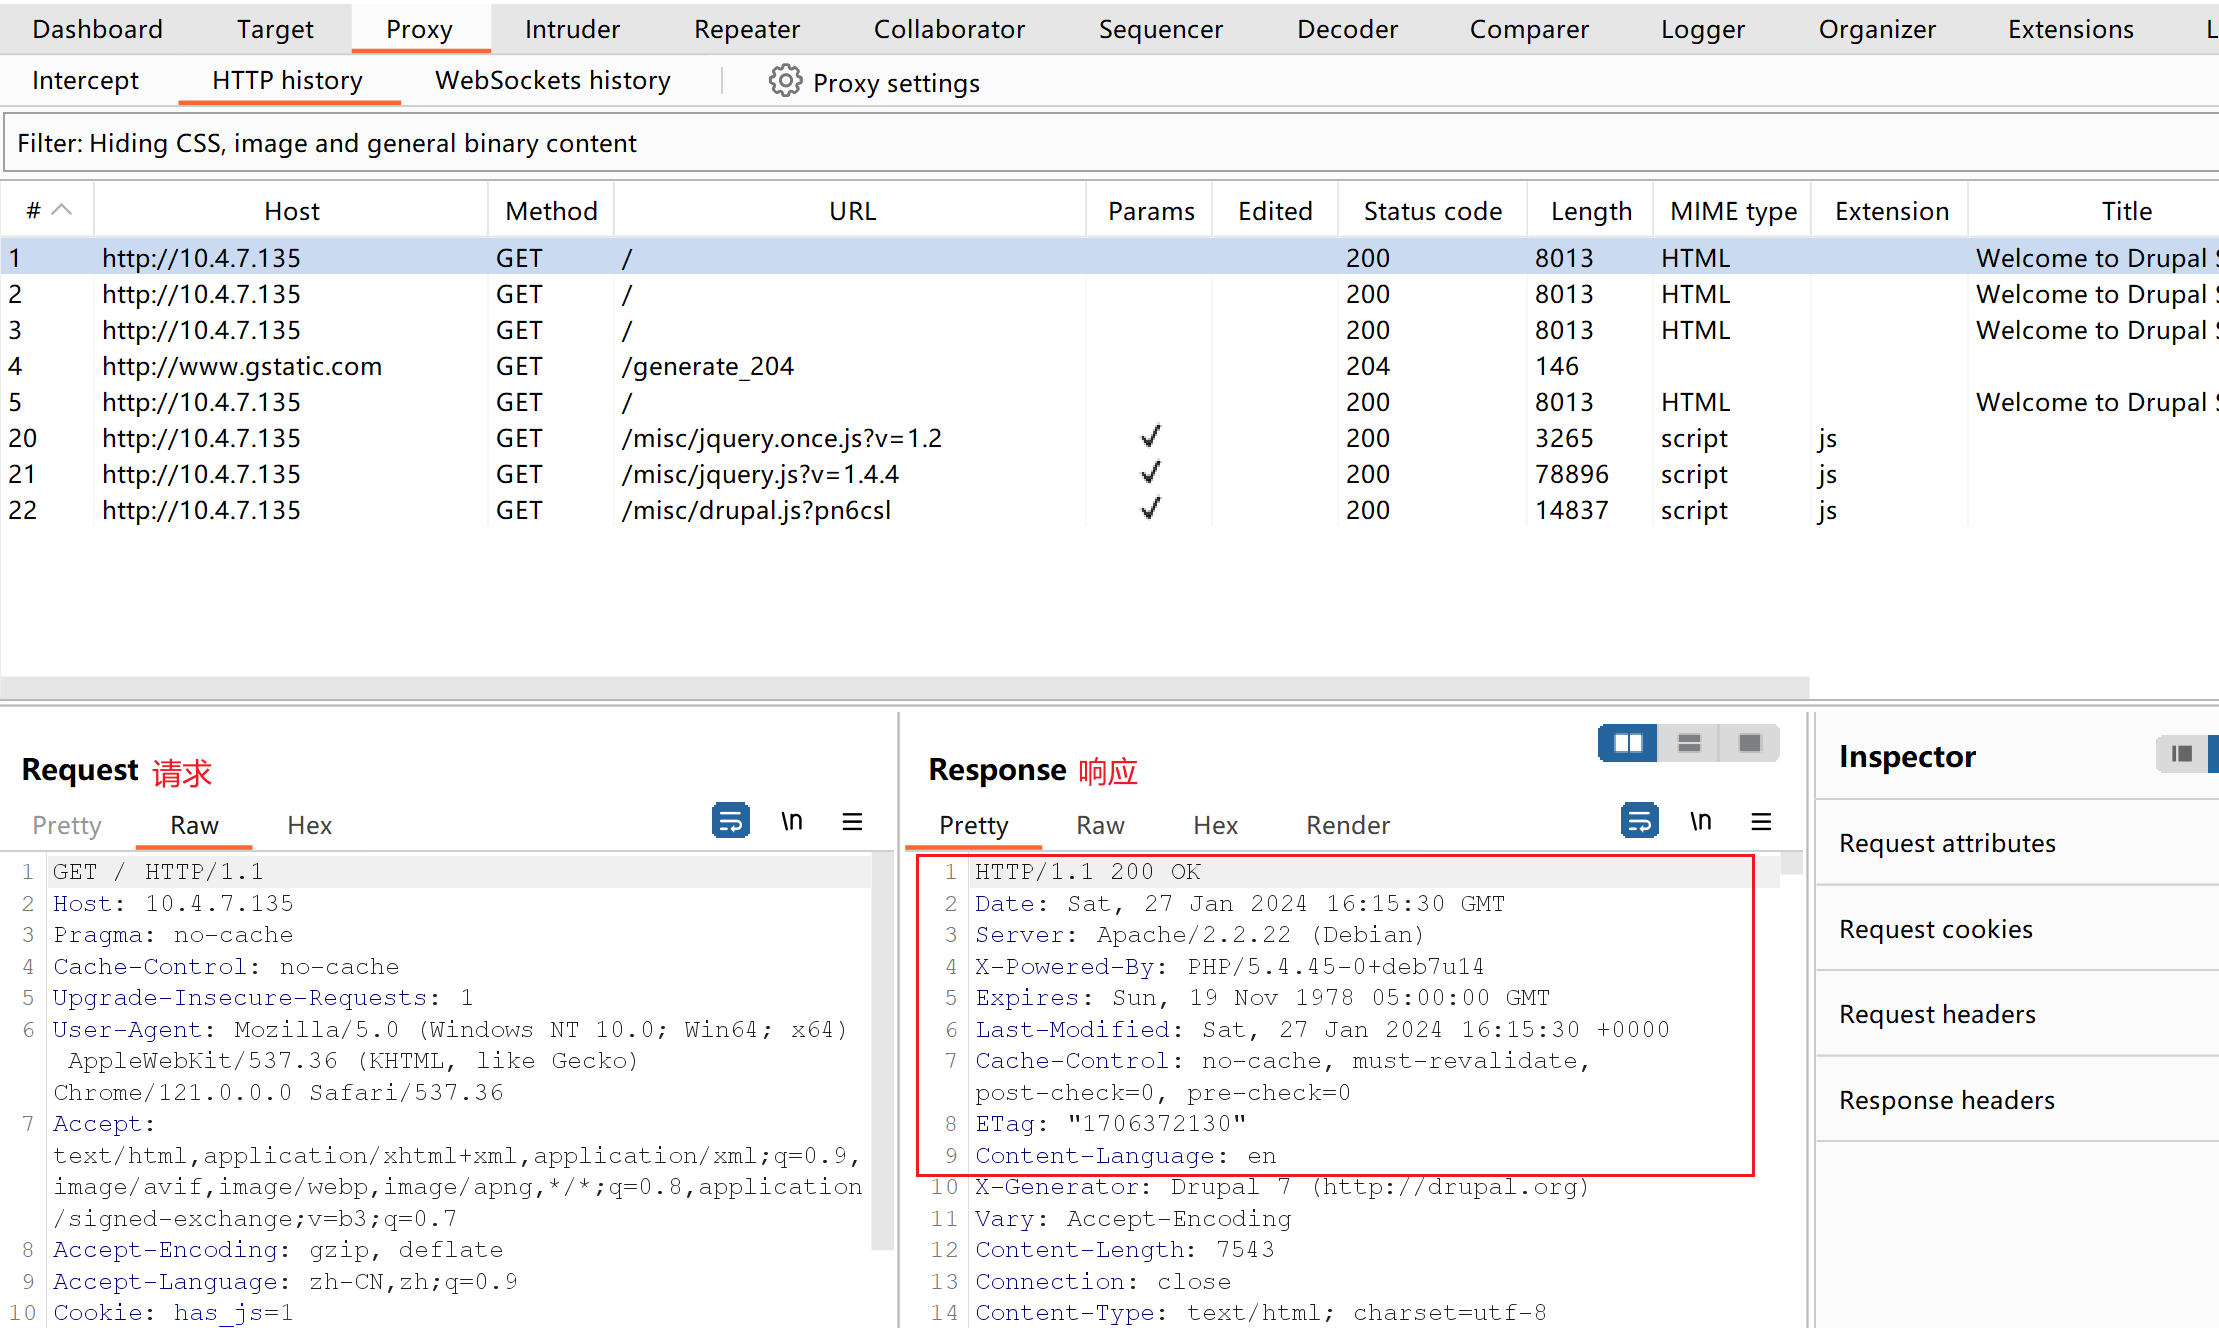This screenshot has height=1328, width=2219.
Task: Switch Response view to Pretty
Action: [973, 825]
